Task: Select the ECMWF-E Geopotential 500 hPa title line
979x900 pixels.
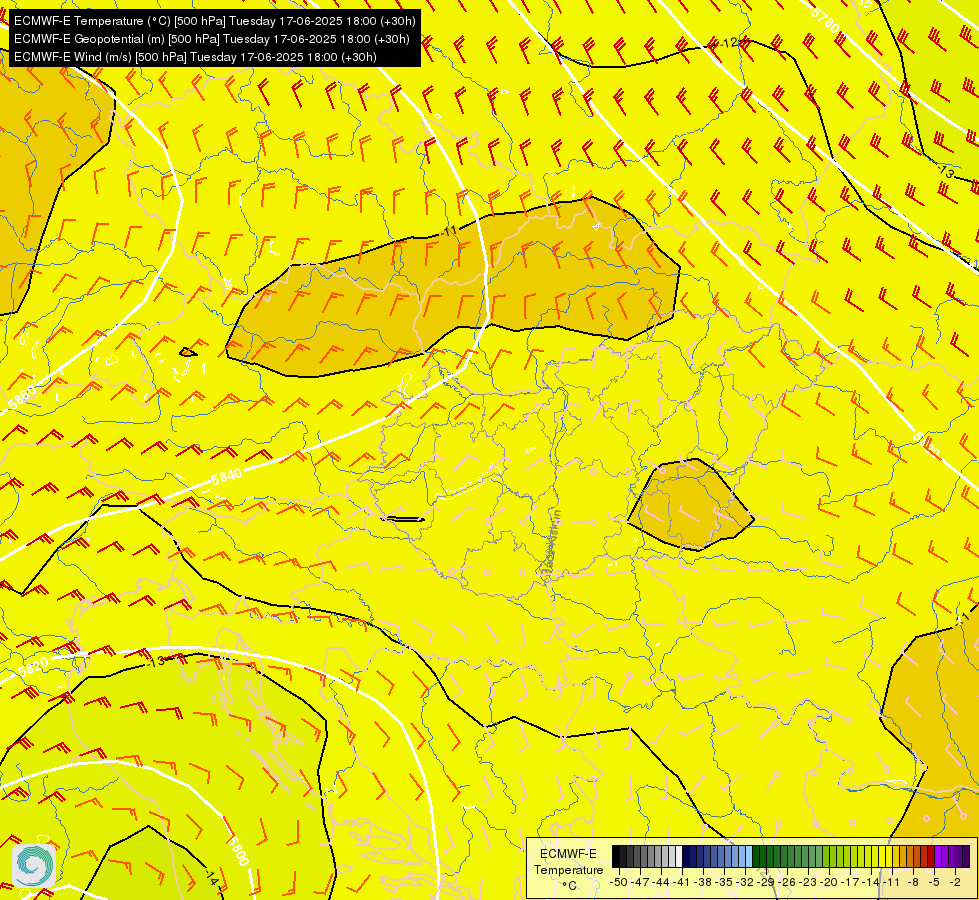Action: click(x=212, y=39)
